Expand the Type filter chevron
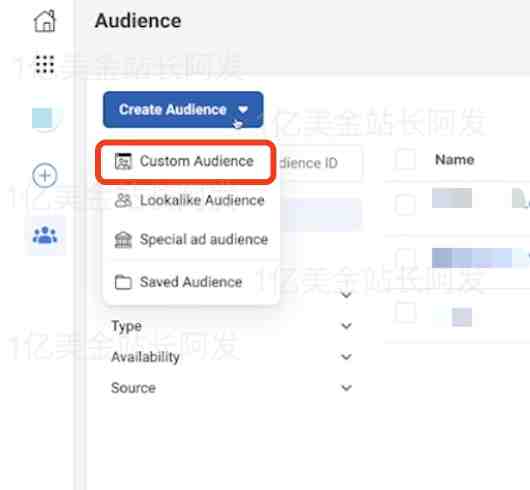Screen dimensions: 530x490 pyautogui.click(x=346, y=326)
